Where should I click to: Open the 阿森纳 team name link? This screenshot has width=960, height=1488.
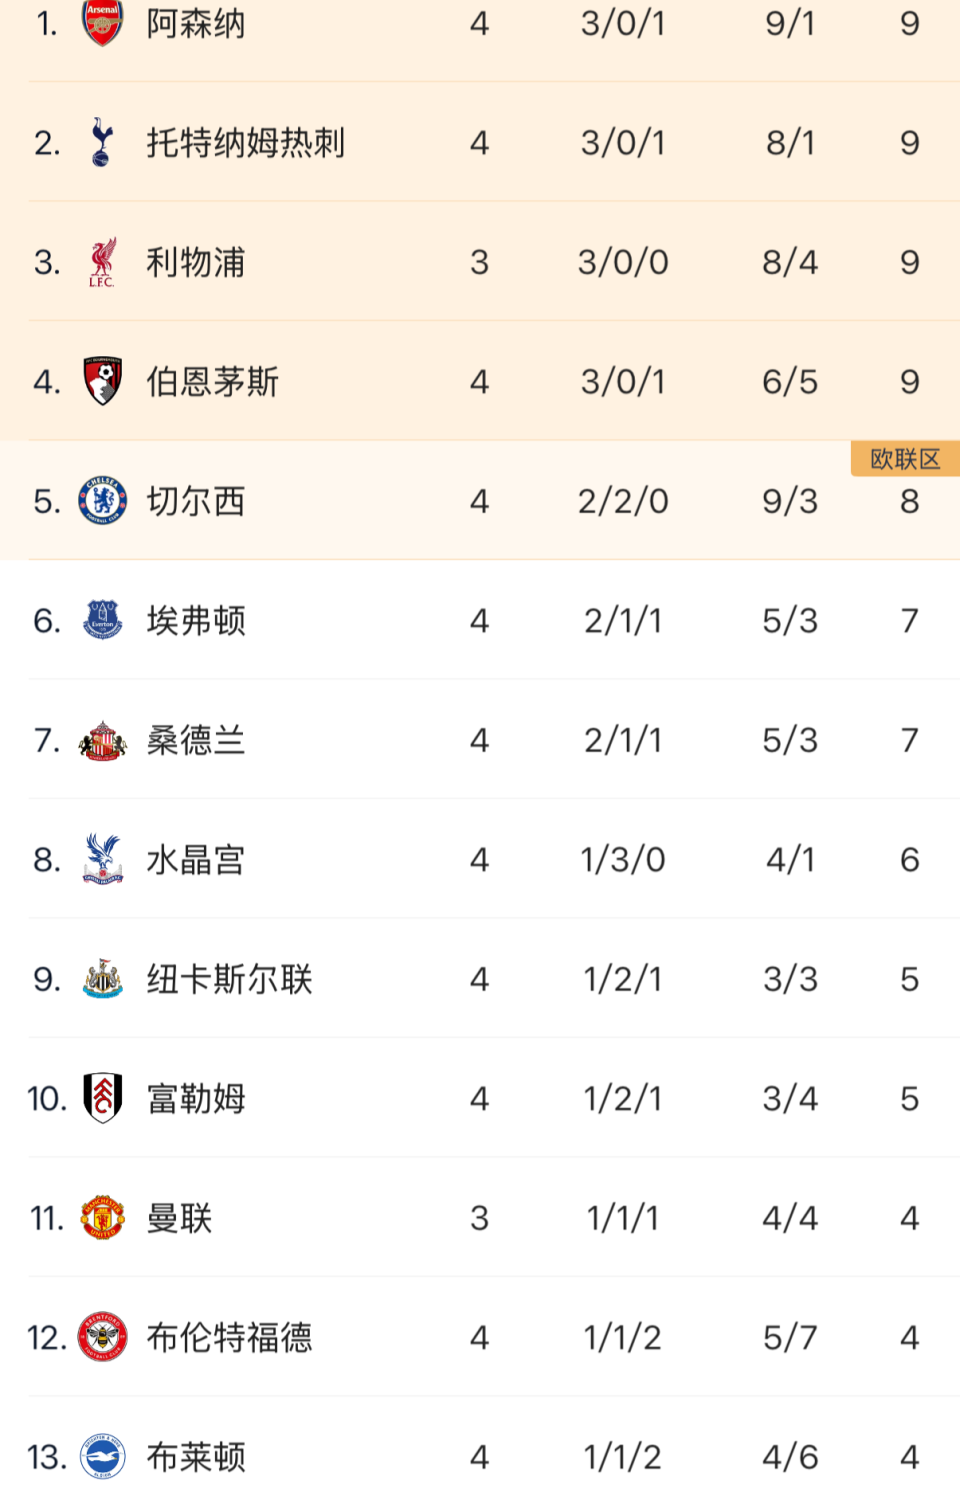click(196, 23)
